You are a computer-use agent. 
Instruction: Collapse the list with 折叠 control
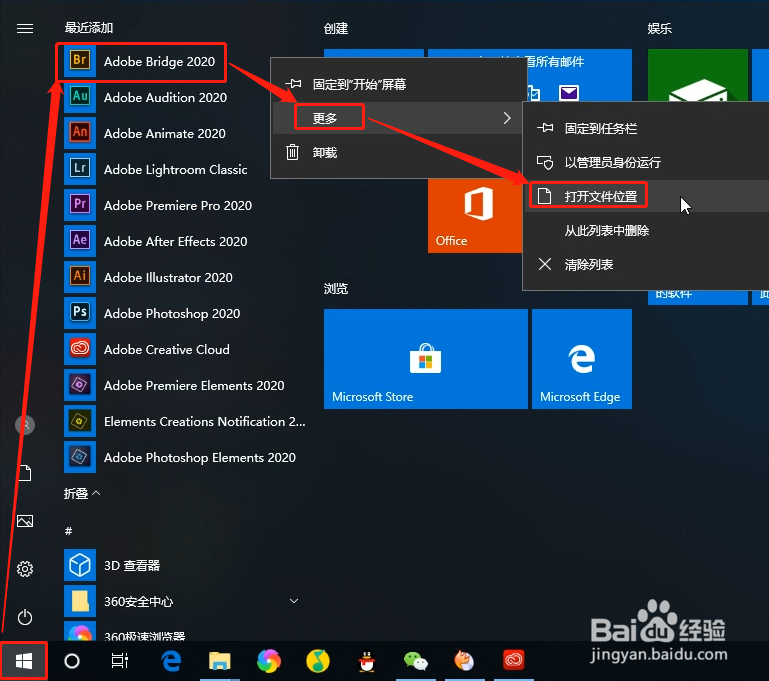click(x=82, y=493)
